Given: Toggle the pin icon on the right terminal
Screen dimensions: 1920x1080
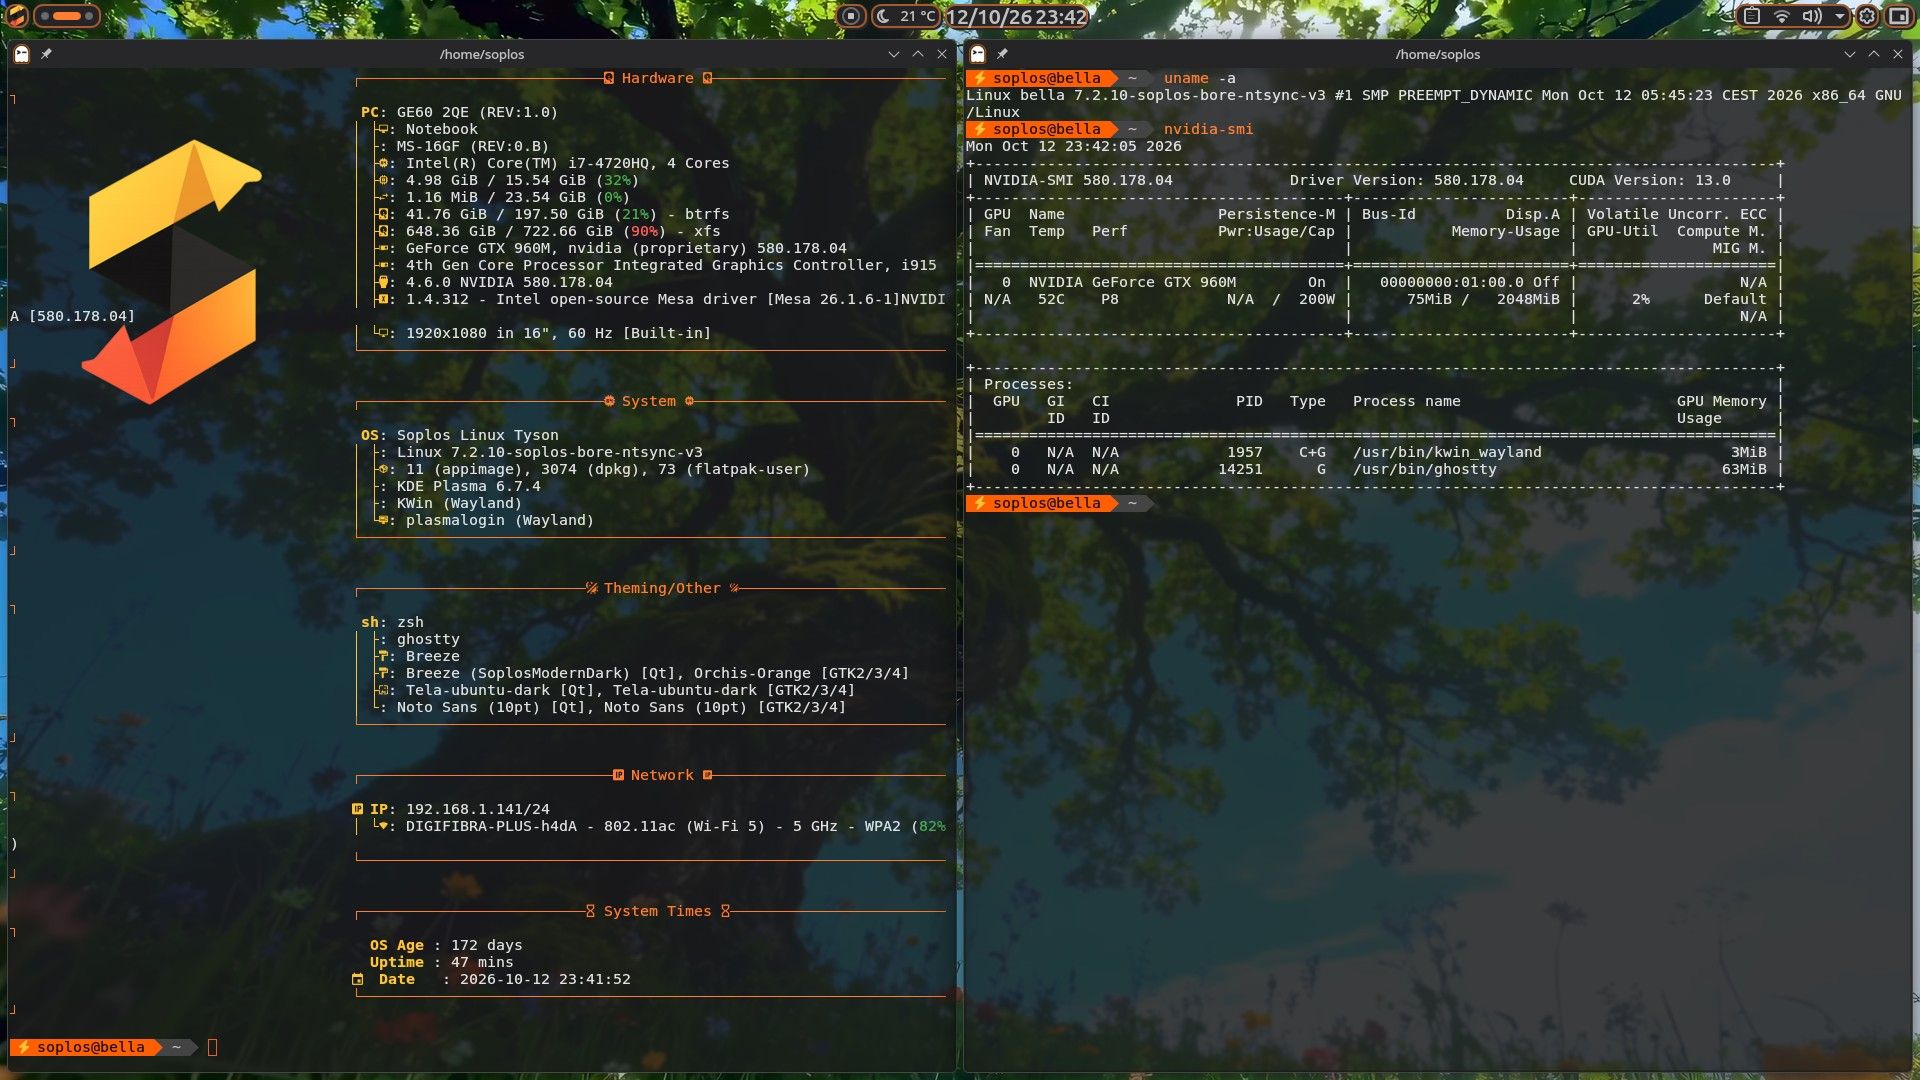Looking at the screenshot, I should tap(1002, 54).
